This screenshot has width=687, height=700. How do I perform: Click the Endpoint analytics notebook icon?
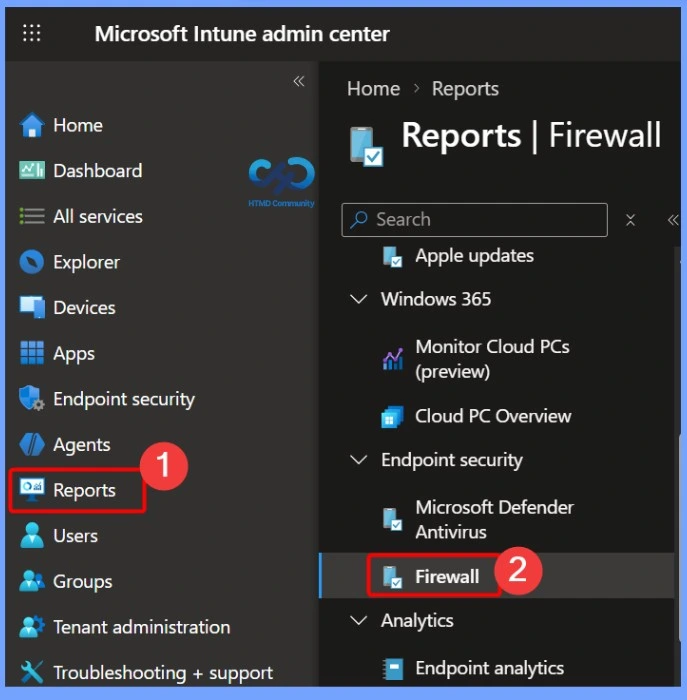tap(393, 668)
